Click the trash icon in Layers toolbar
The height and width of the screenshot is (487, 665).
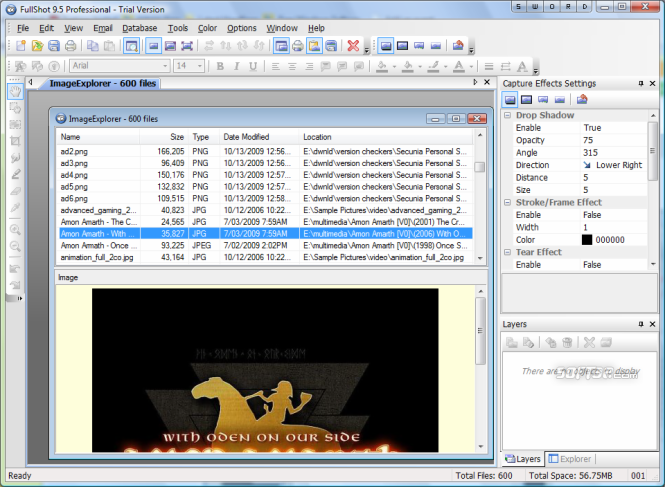(567, 342)
